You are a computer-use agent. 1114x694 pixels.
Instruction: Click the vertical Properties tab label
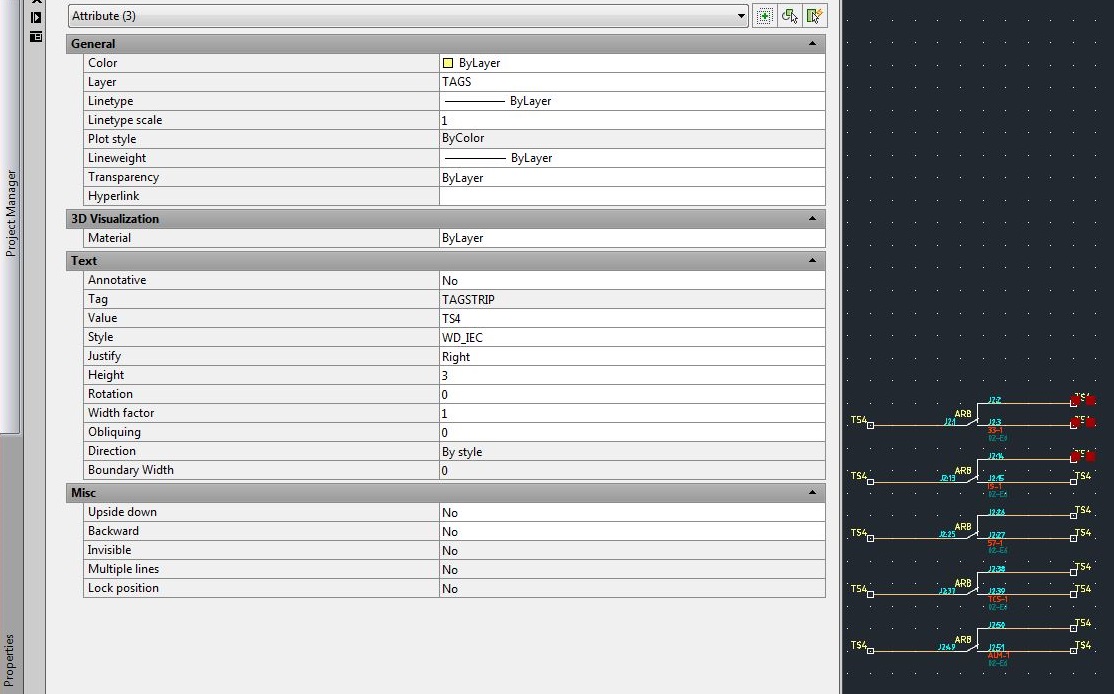pos(10,655)
